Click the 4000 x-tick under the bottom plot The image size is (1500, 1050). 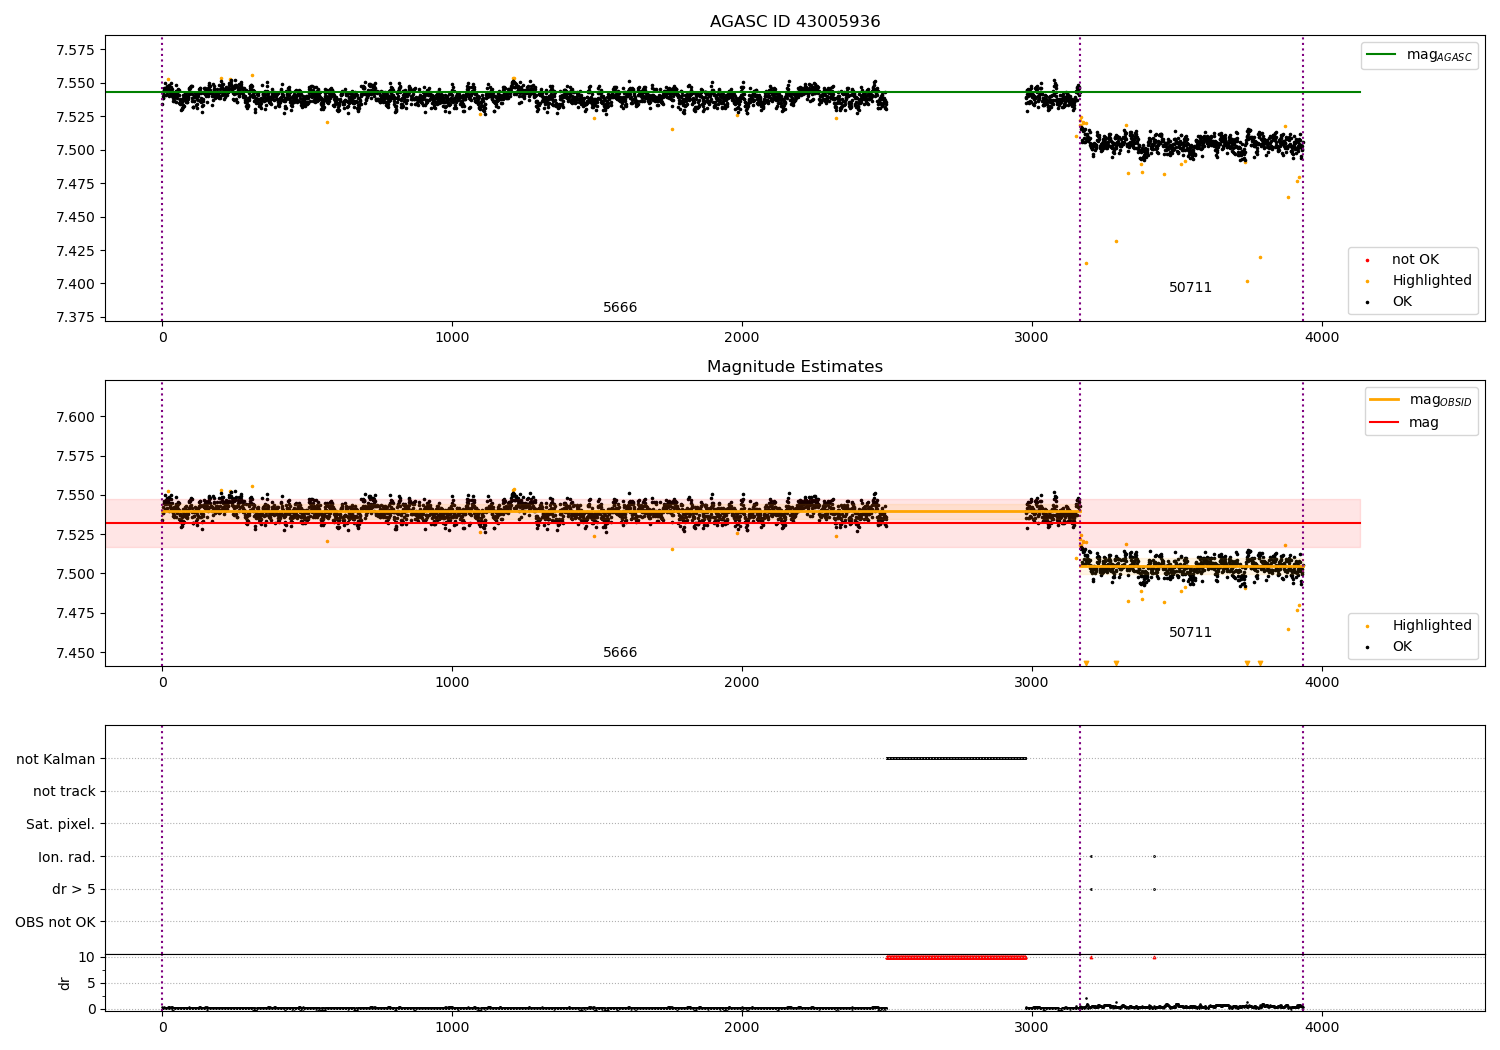click(1322, 1028)
